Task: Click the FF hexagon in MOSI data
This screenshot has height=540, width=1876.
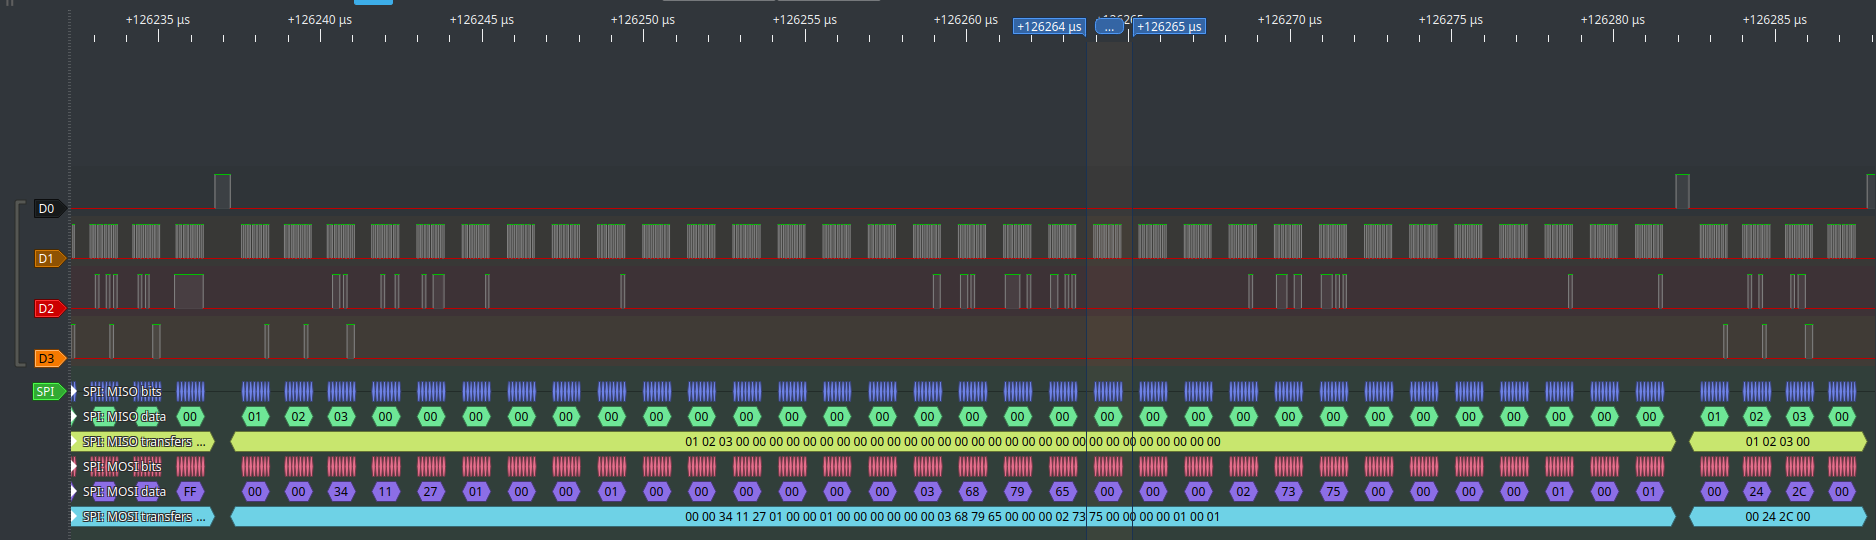Action: click(x=190, y=492)
